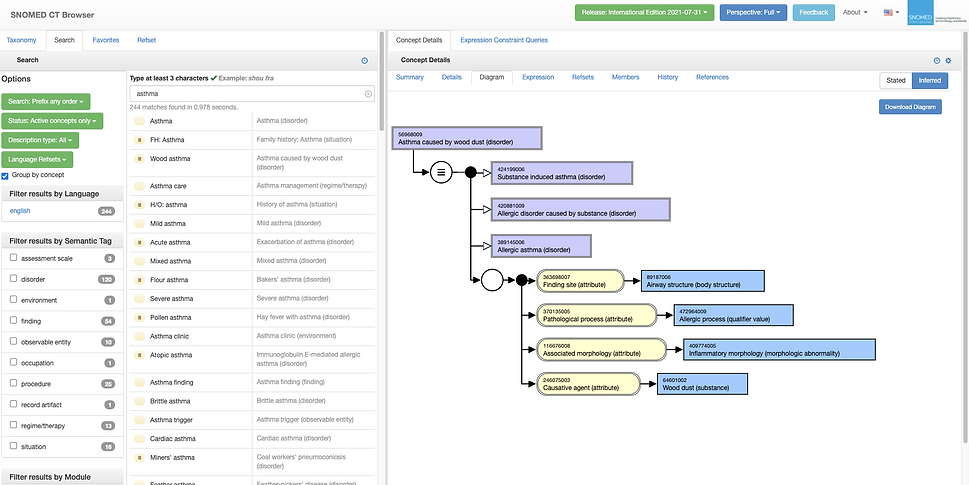This screenshot has height=485, width=969.
Task: Open the Details sub-tab
Action: pos(452,77)
